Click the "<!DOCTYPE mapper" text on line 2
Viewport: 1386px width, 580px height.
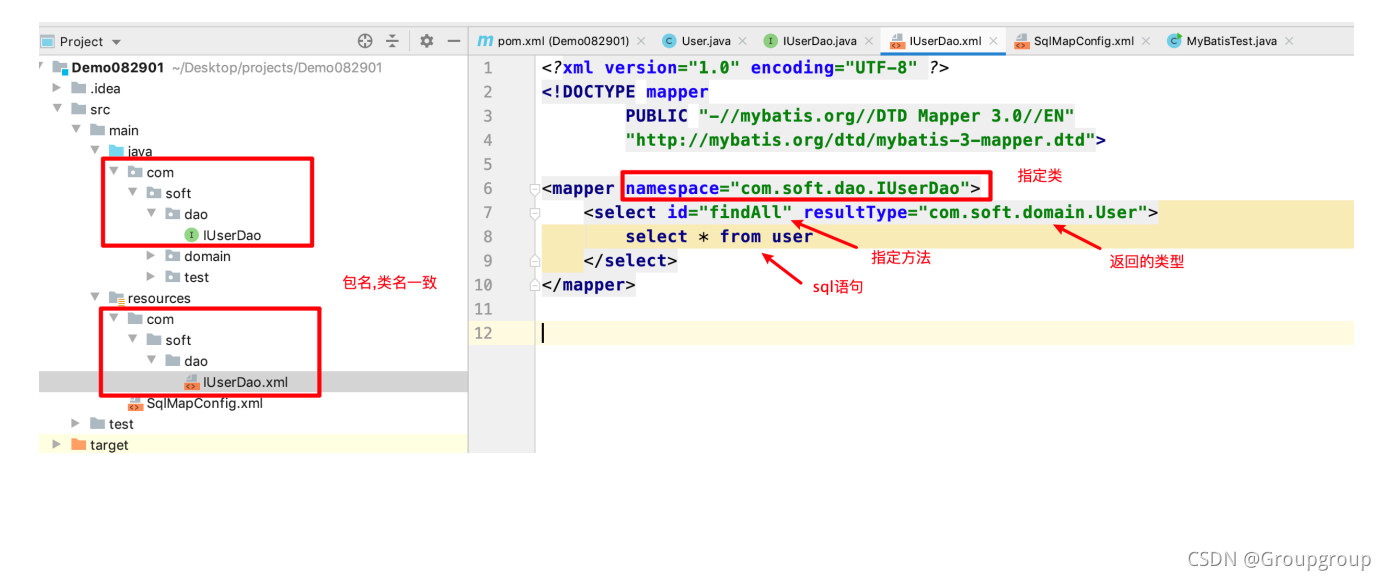625,92
